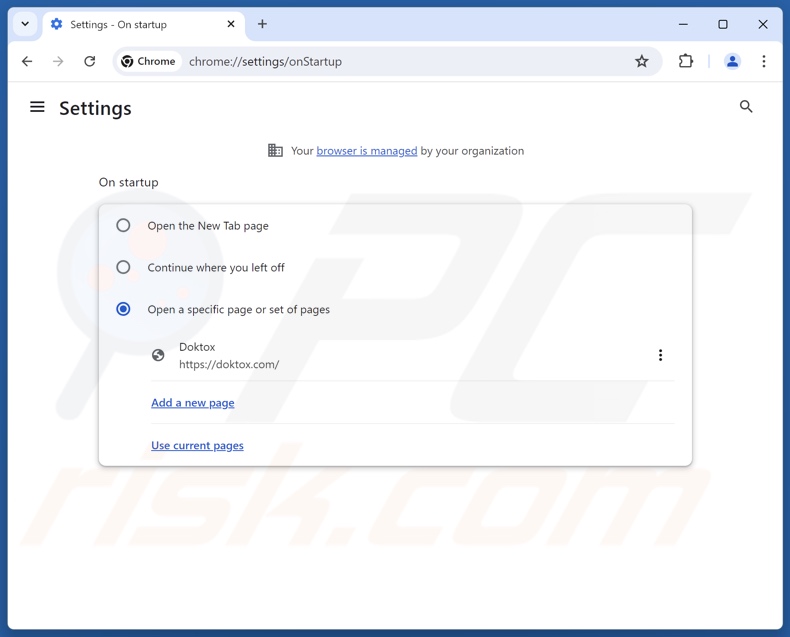
Task: Click "Add a new page" link
Action: pyautogui.click(x=193, y=403)
